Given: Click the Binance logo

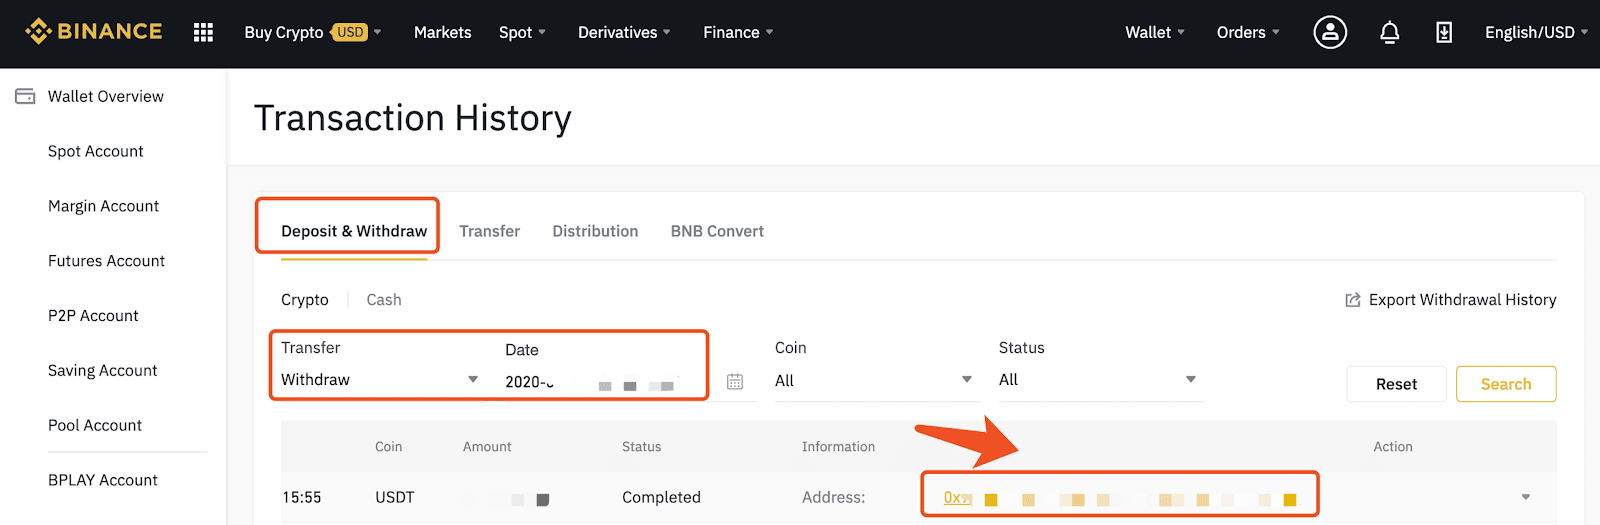Looking at the screenshot, I should [x=94, y=32].
